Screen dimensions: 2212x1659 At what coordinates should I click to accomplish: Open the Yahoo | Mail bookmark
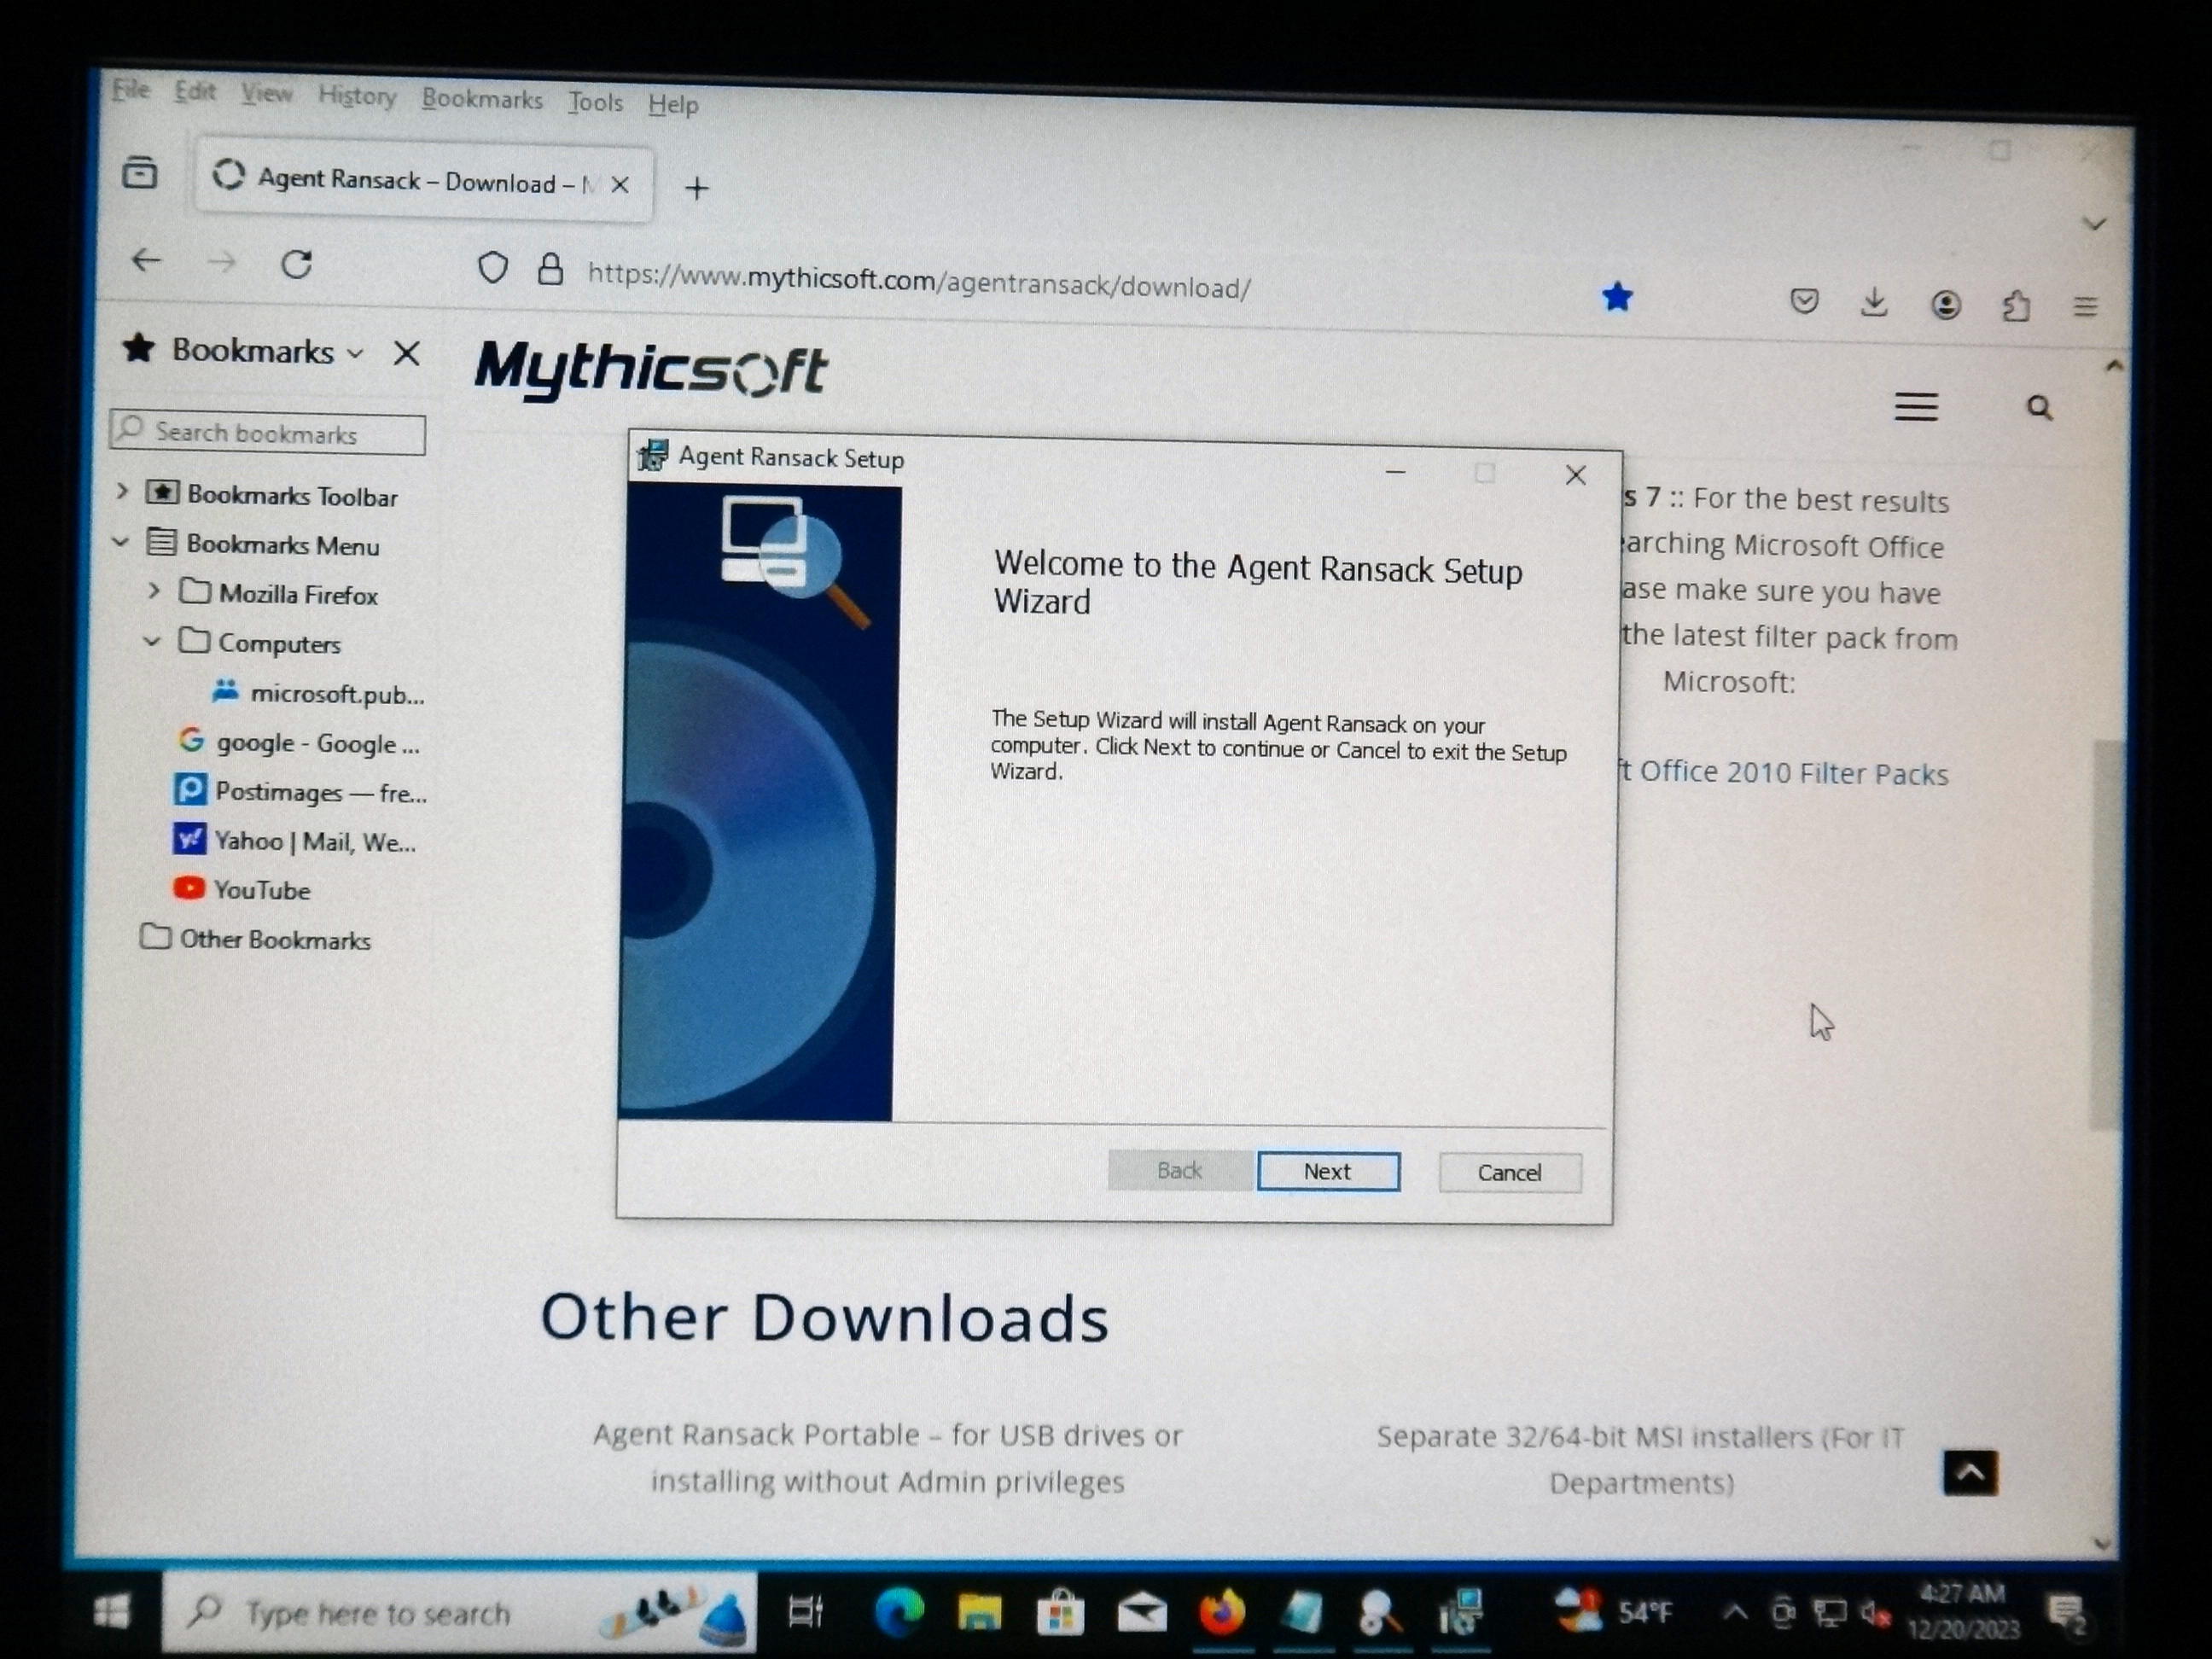point(294,841)
